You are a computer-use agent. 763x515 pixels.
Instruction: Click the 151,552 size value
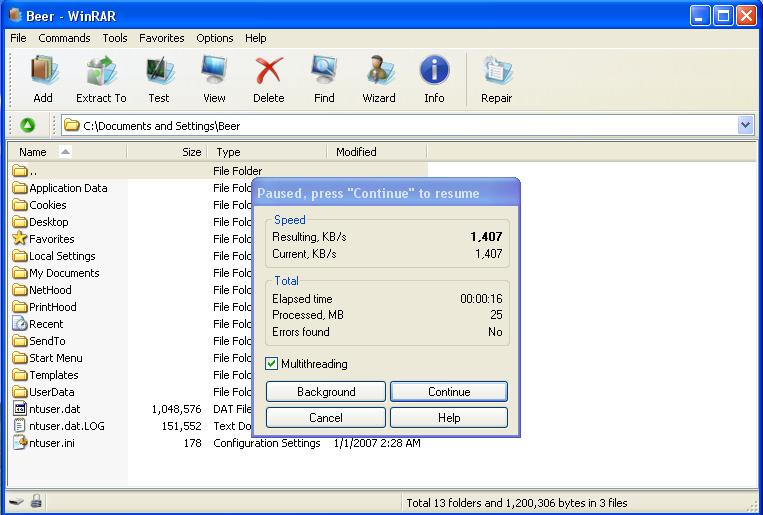182,426
